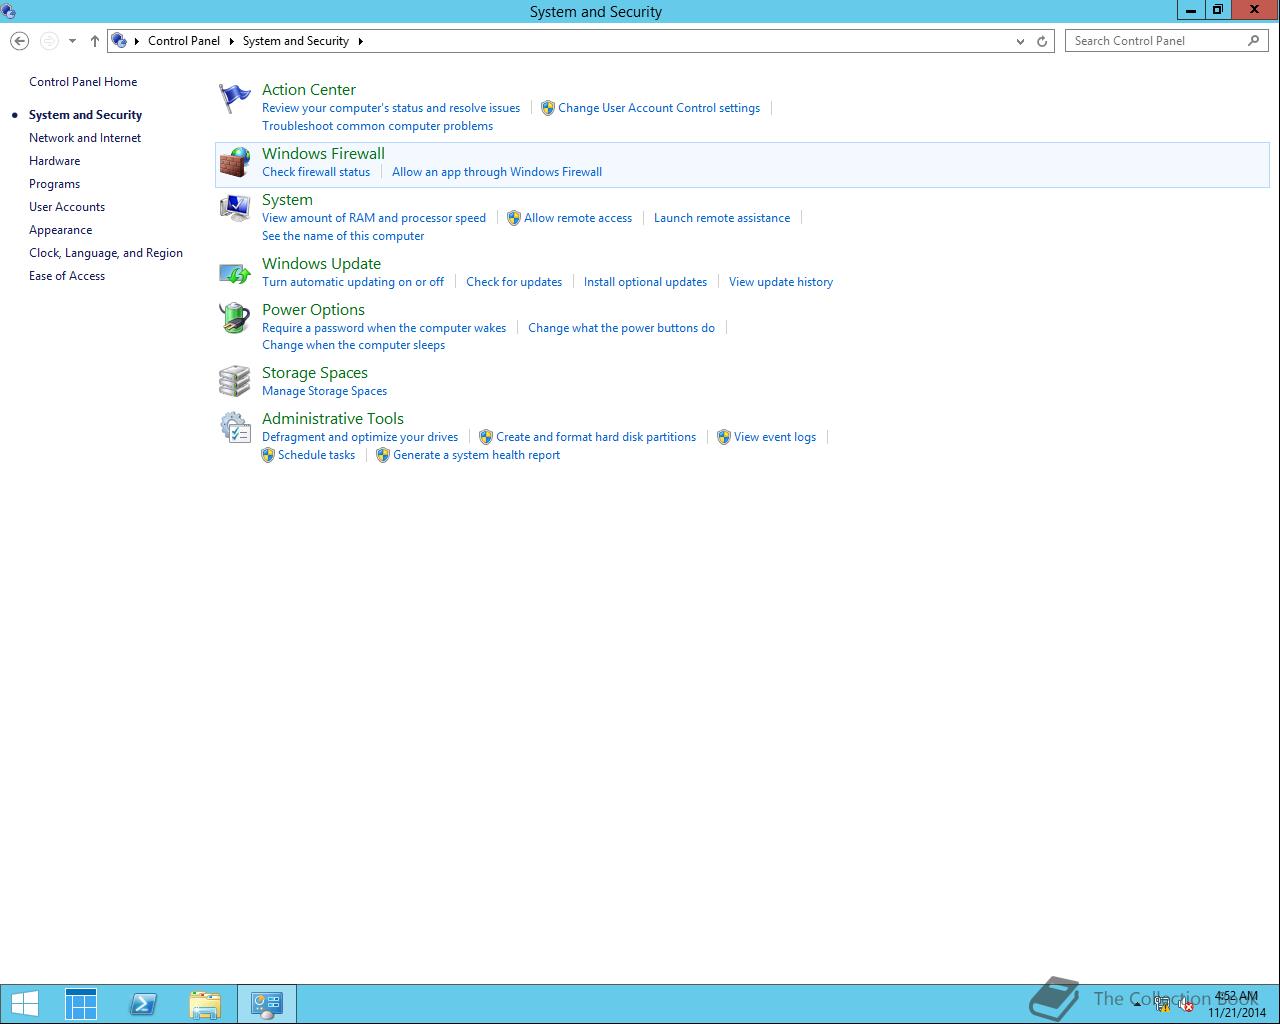Open File Explorer from the taskbar
Screen dimensions: 1280x1024
205,1004
